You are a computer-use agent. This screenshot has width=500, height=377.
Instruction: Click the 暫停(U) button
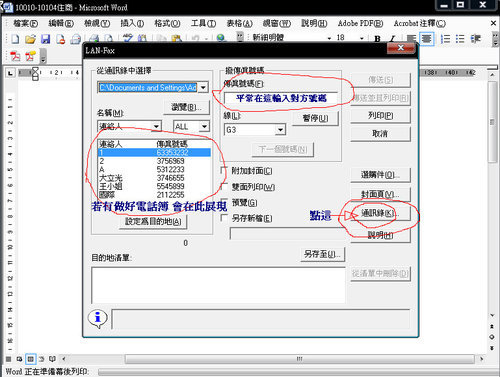315,118
